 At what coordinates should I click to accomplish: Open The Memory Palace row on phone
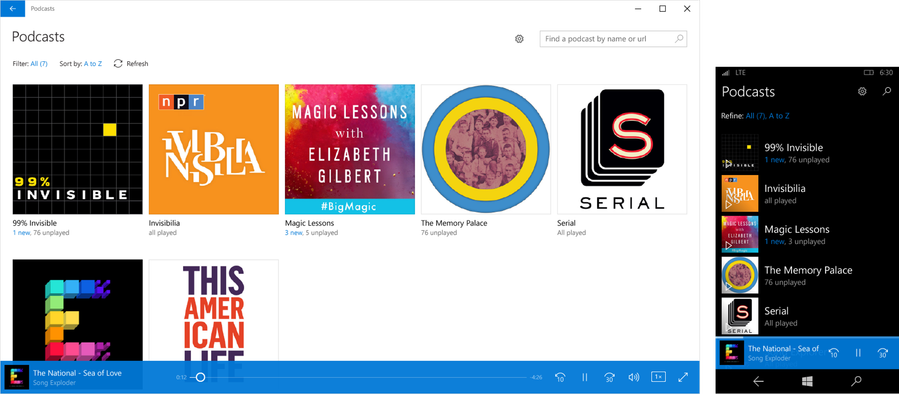[x=807, y=276]
